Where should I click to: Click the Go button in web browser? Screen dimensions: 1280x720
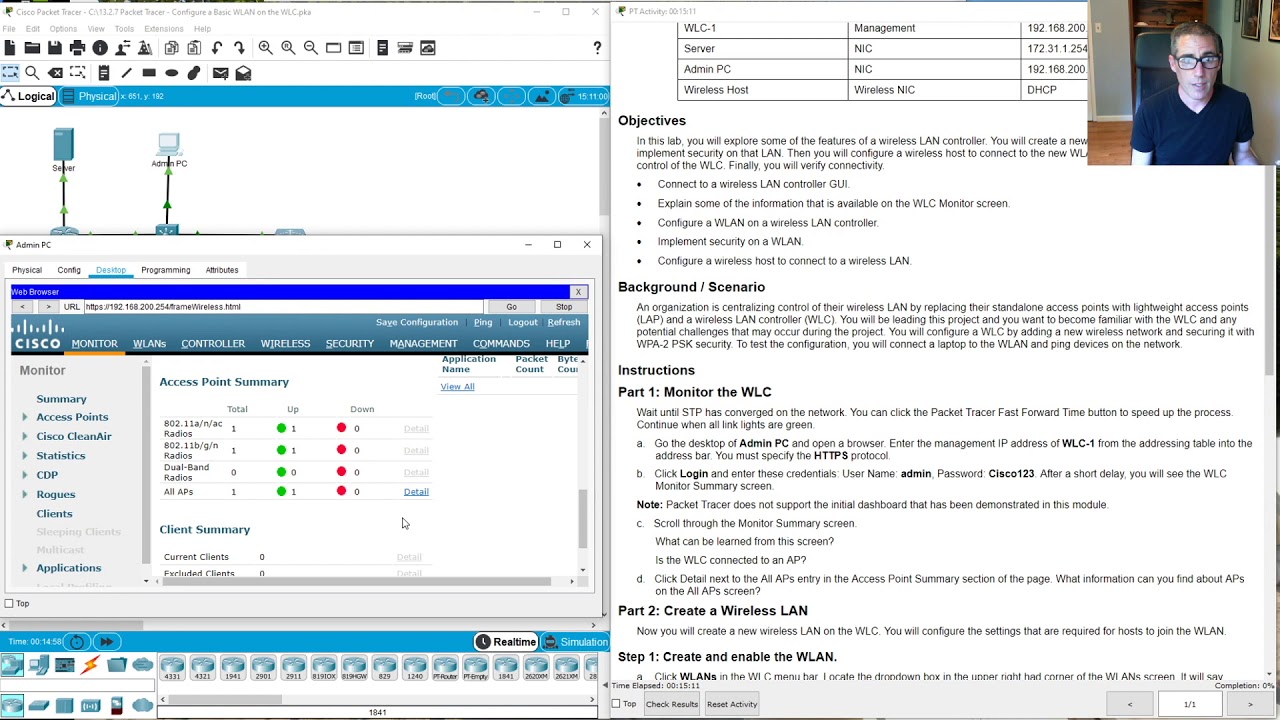click(x=511, y=307)
